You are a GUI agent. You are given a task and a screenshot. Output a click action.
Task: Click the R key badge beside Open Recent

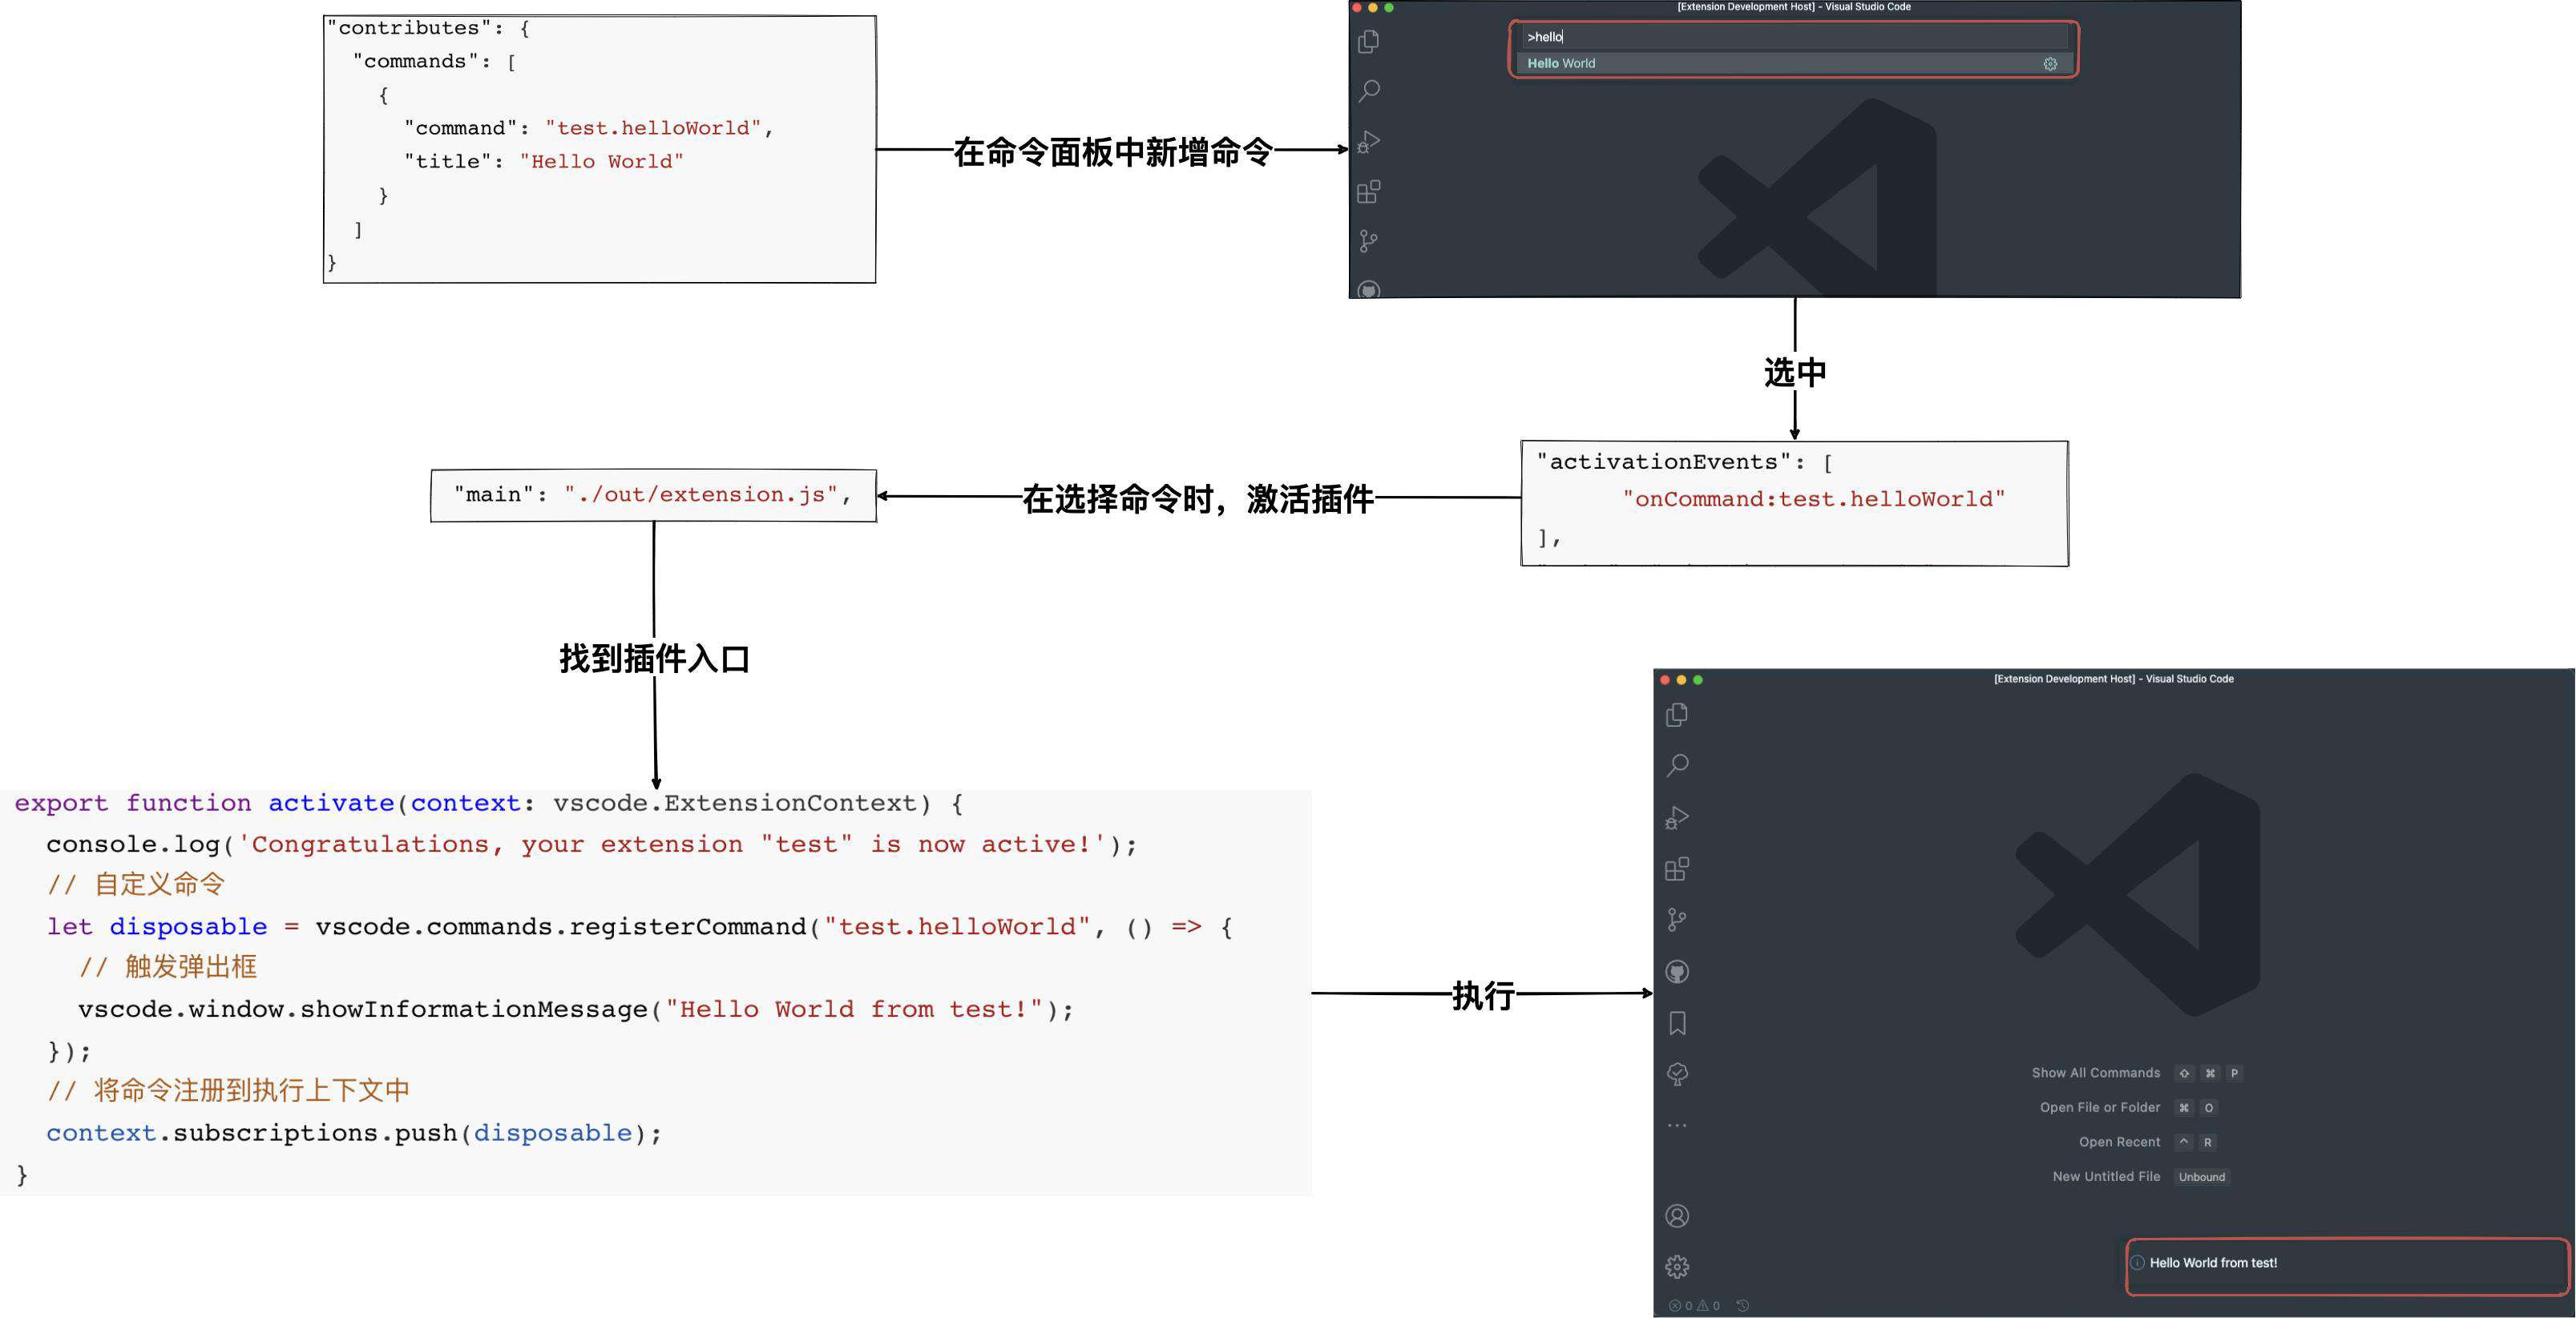point(2208,1142)
